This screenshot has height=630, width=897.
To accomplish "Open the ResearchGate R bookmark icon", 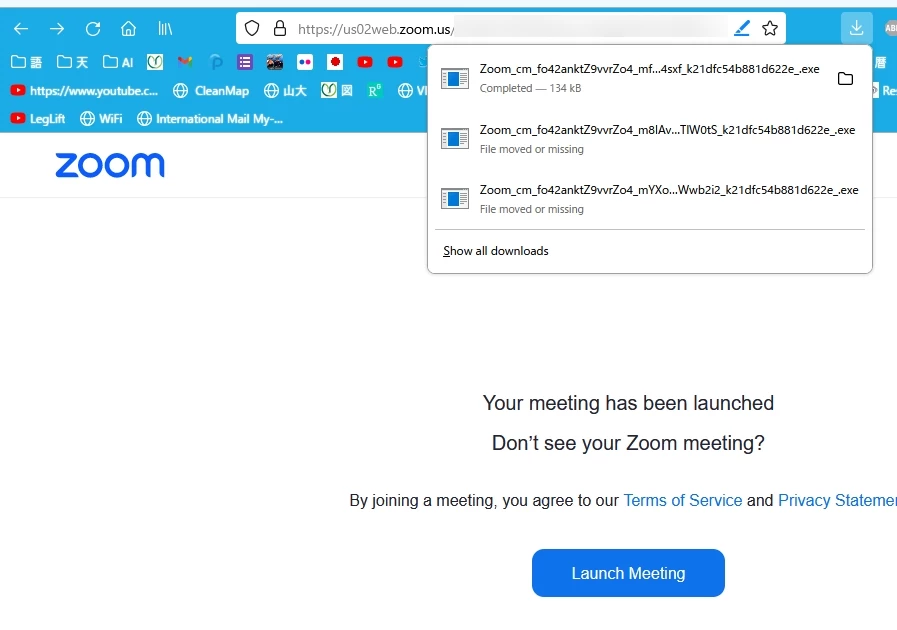I will (x=375, y=90).
